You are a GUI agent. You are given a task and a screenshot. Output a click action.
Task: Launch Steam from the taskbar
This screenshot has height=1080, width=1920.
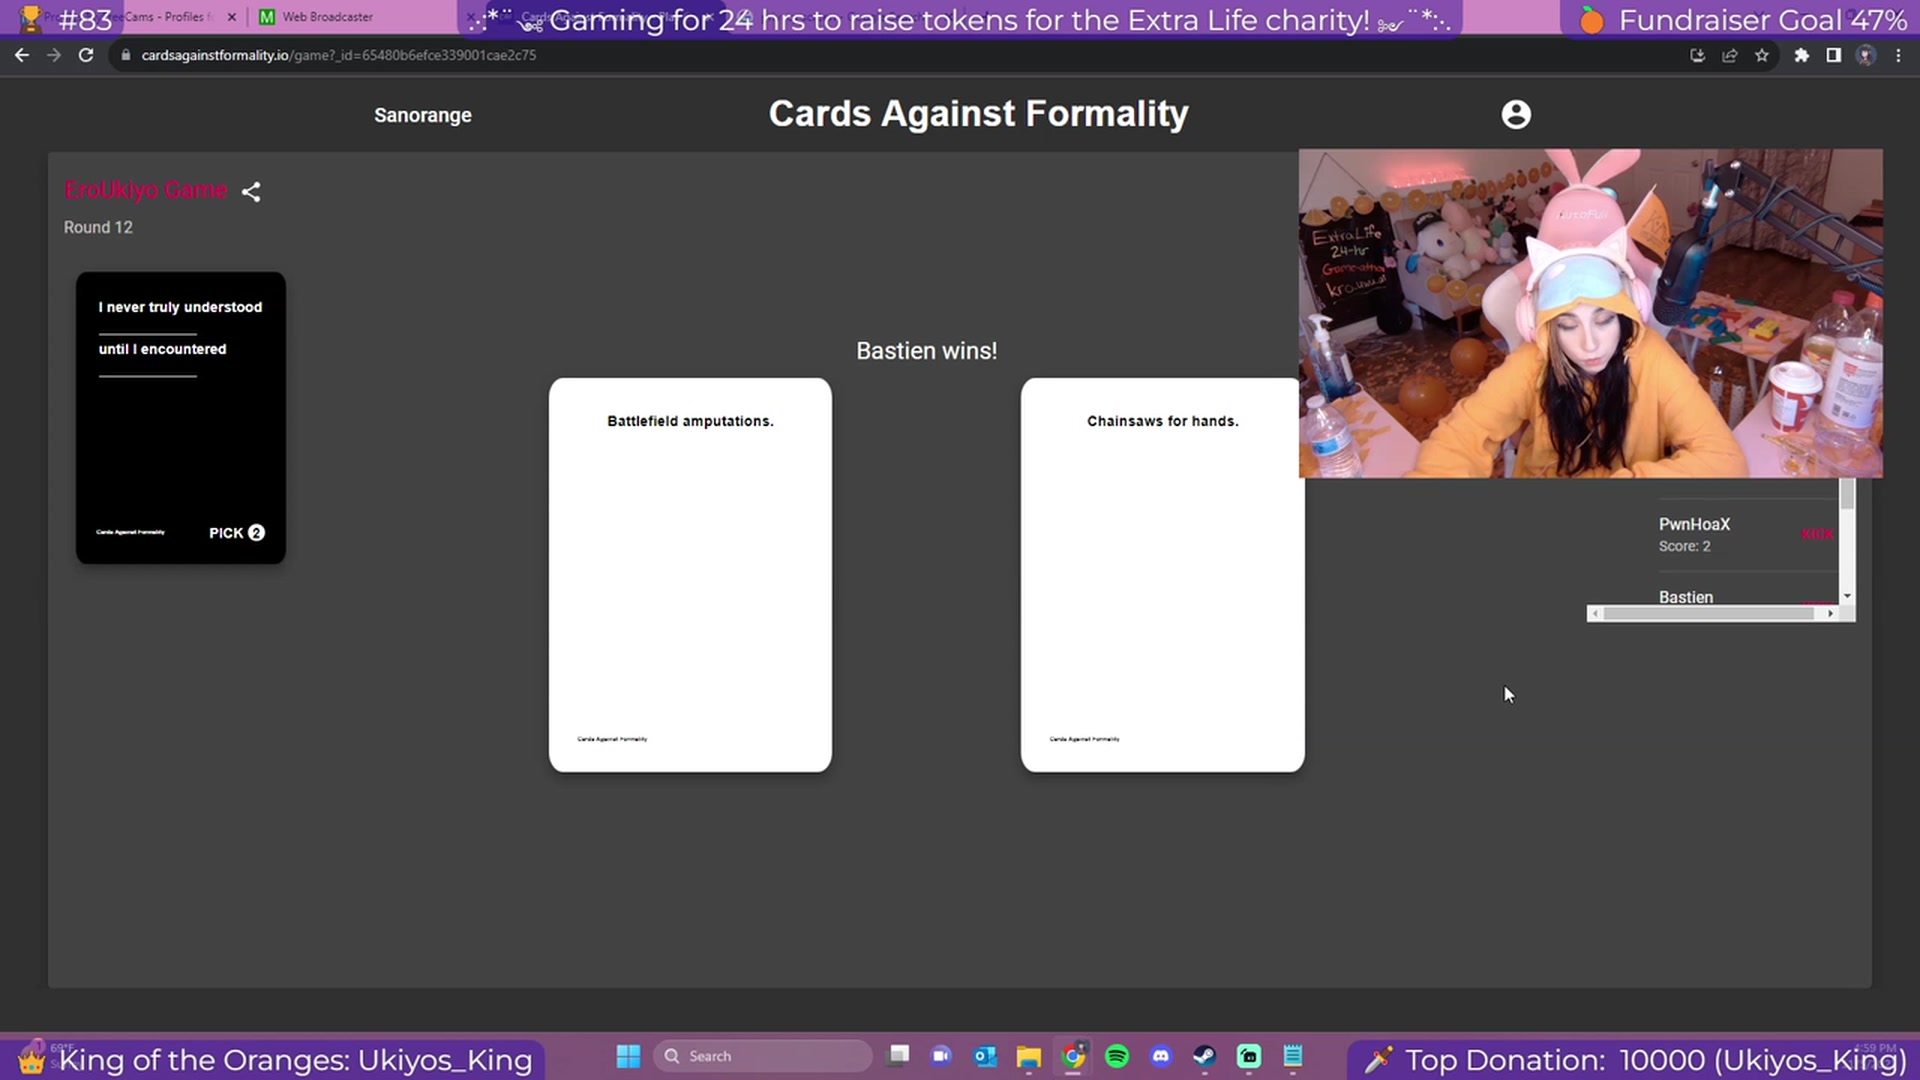1205,1056
